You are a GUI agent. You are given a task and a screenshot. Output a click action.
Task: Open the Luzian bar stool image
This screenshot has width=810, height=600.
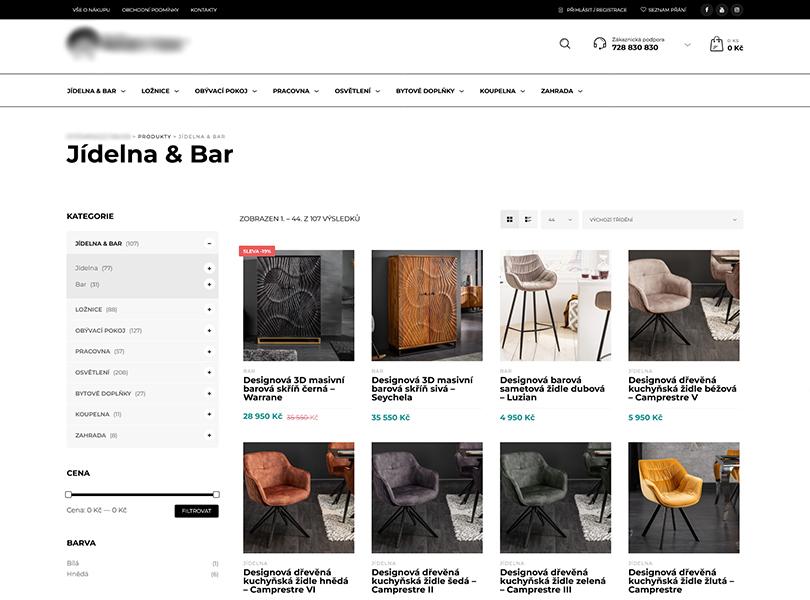coord(555,305)
